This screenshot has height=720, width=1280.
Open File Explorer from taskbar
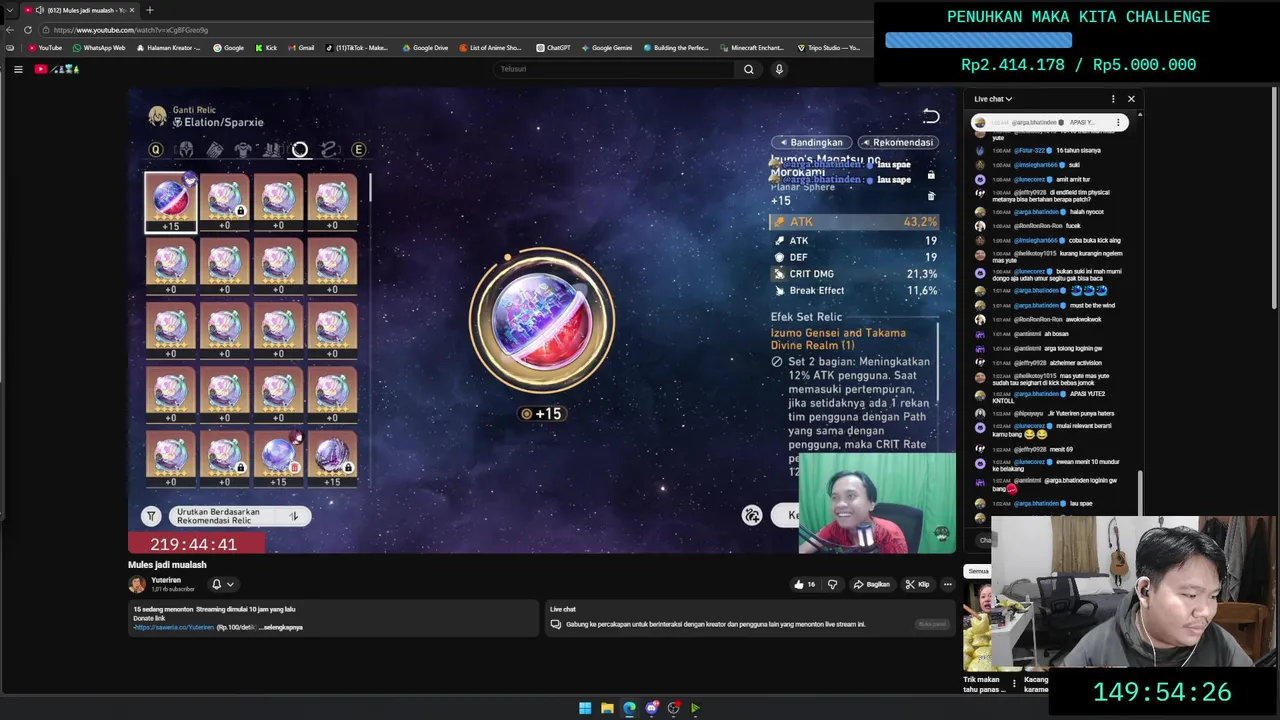tap(607, 708)
